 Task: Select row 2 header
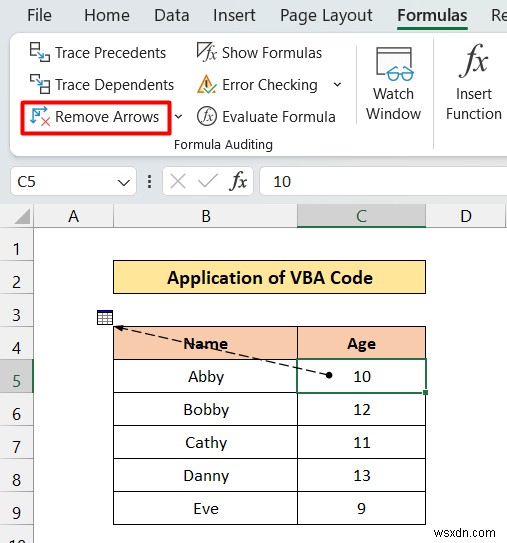click(x=16, y=277)
